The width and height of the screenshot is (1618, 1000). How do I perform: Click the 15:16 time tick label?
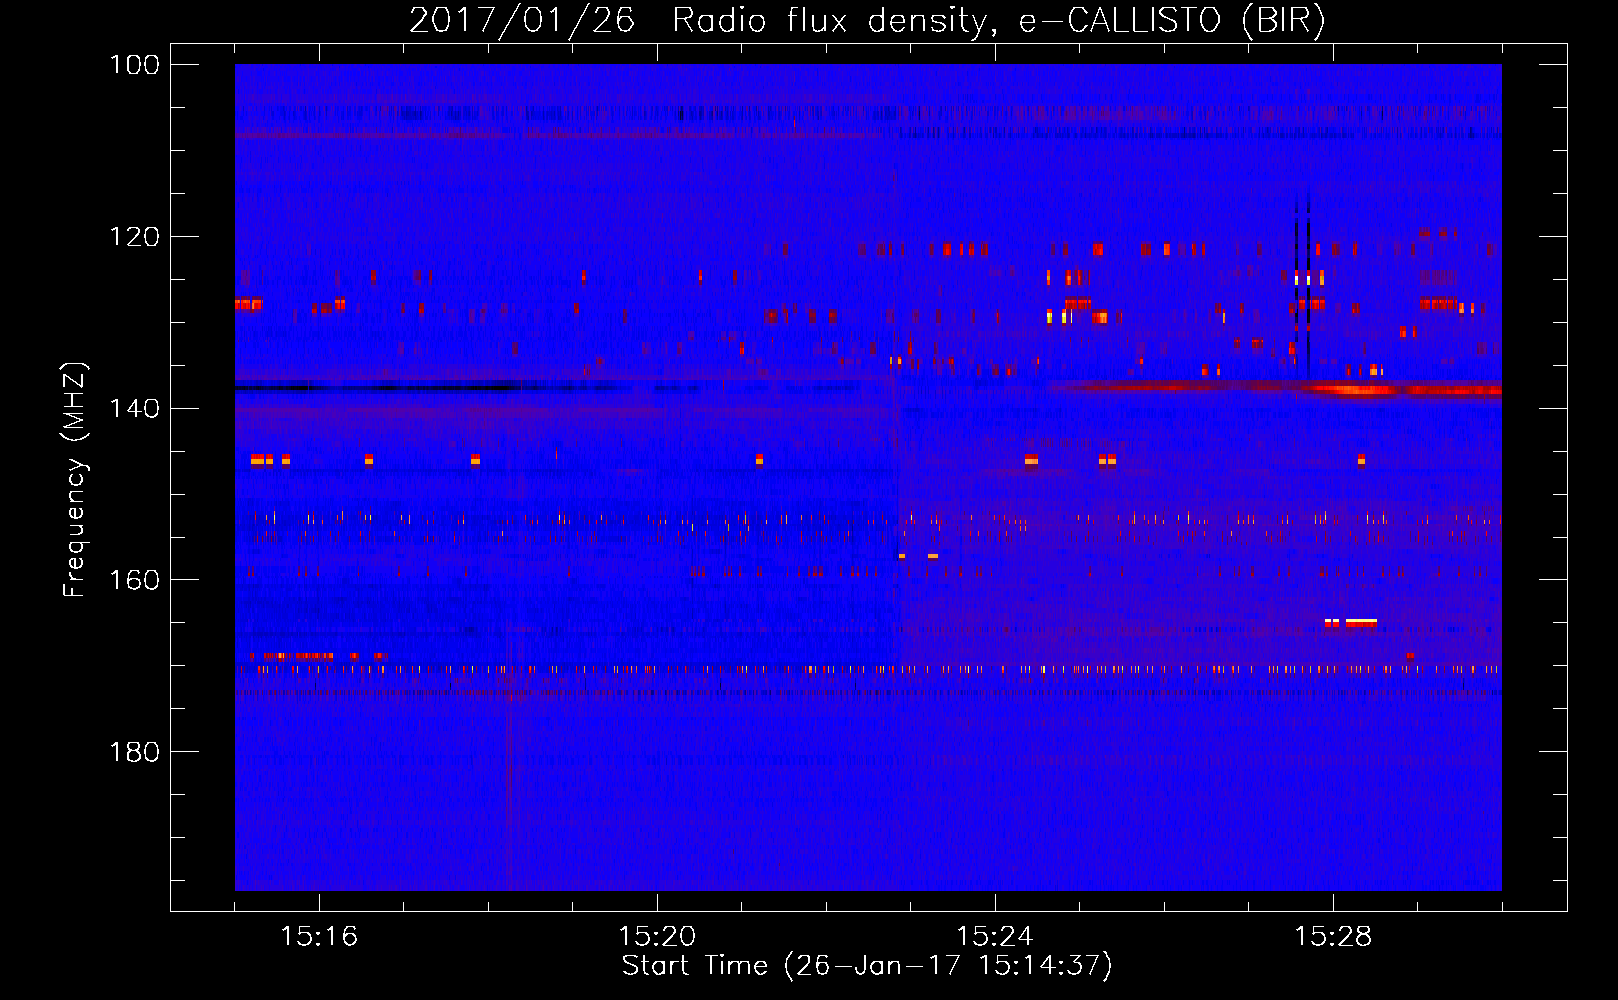pyautogui.click(x=319, y=936)
